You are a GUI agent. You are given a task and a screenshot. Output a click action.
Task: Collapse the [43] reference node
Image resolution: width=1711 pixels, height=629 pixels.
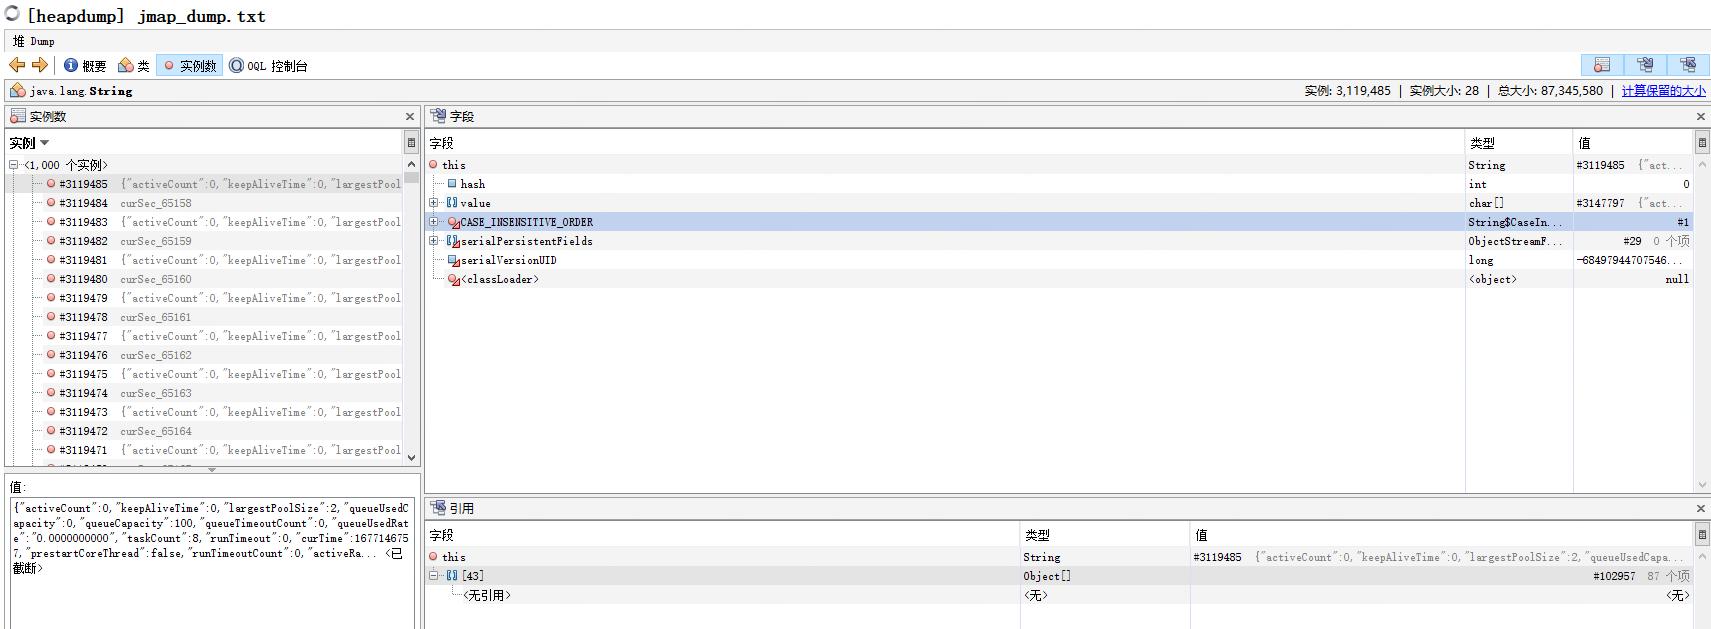tap(434, 576)
